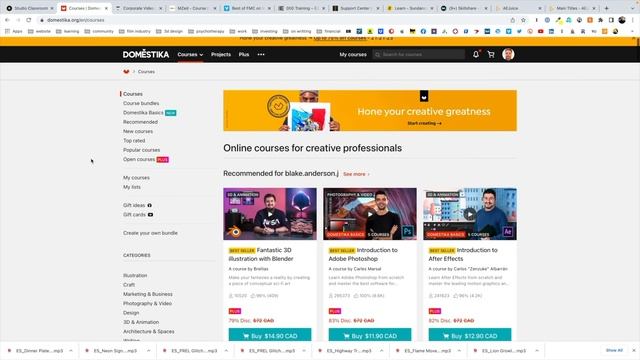Switch to the Support Center browser tab
This screenshot has height=360, width=640.
click(355, 8)
